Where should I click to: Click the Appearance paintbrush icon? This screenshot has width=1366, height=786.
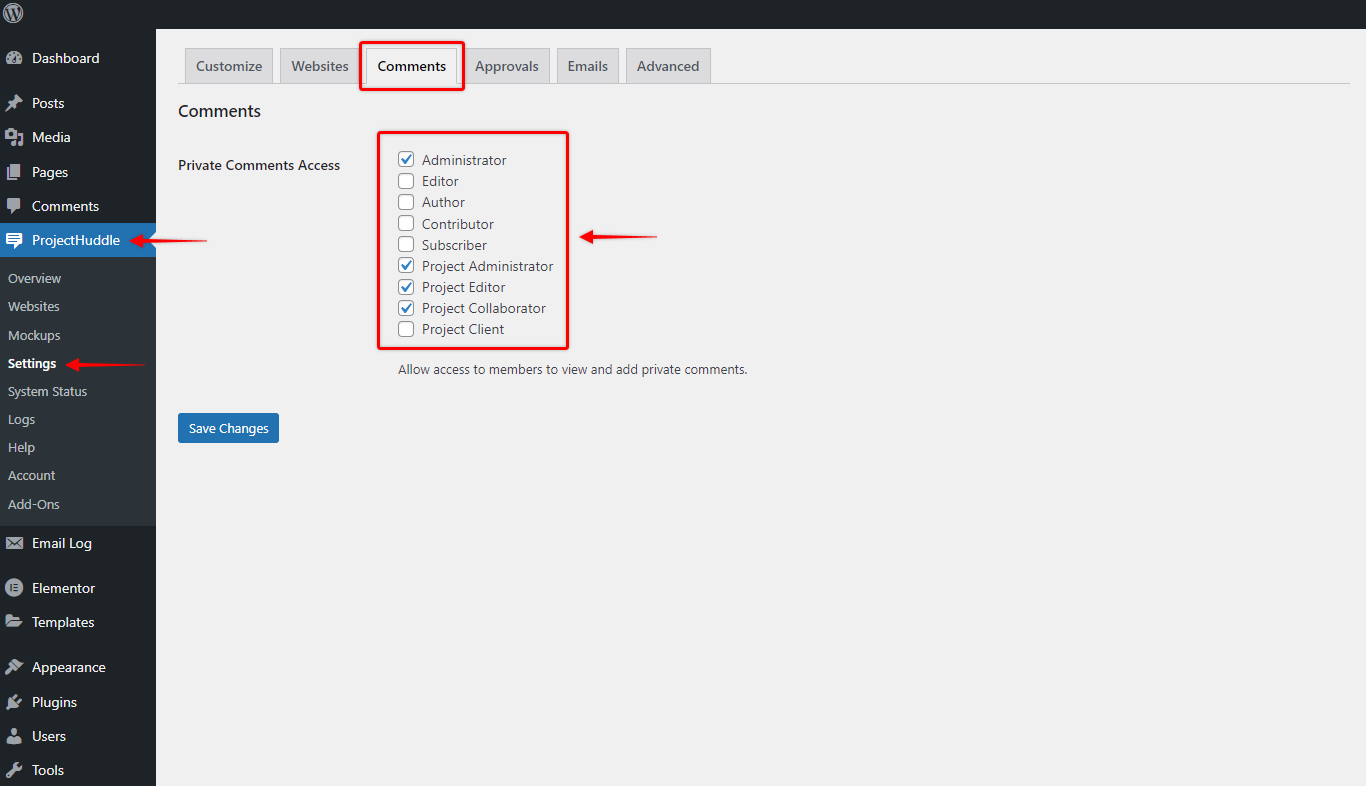pyautogui.click(x=14, y=667)
